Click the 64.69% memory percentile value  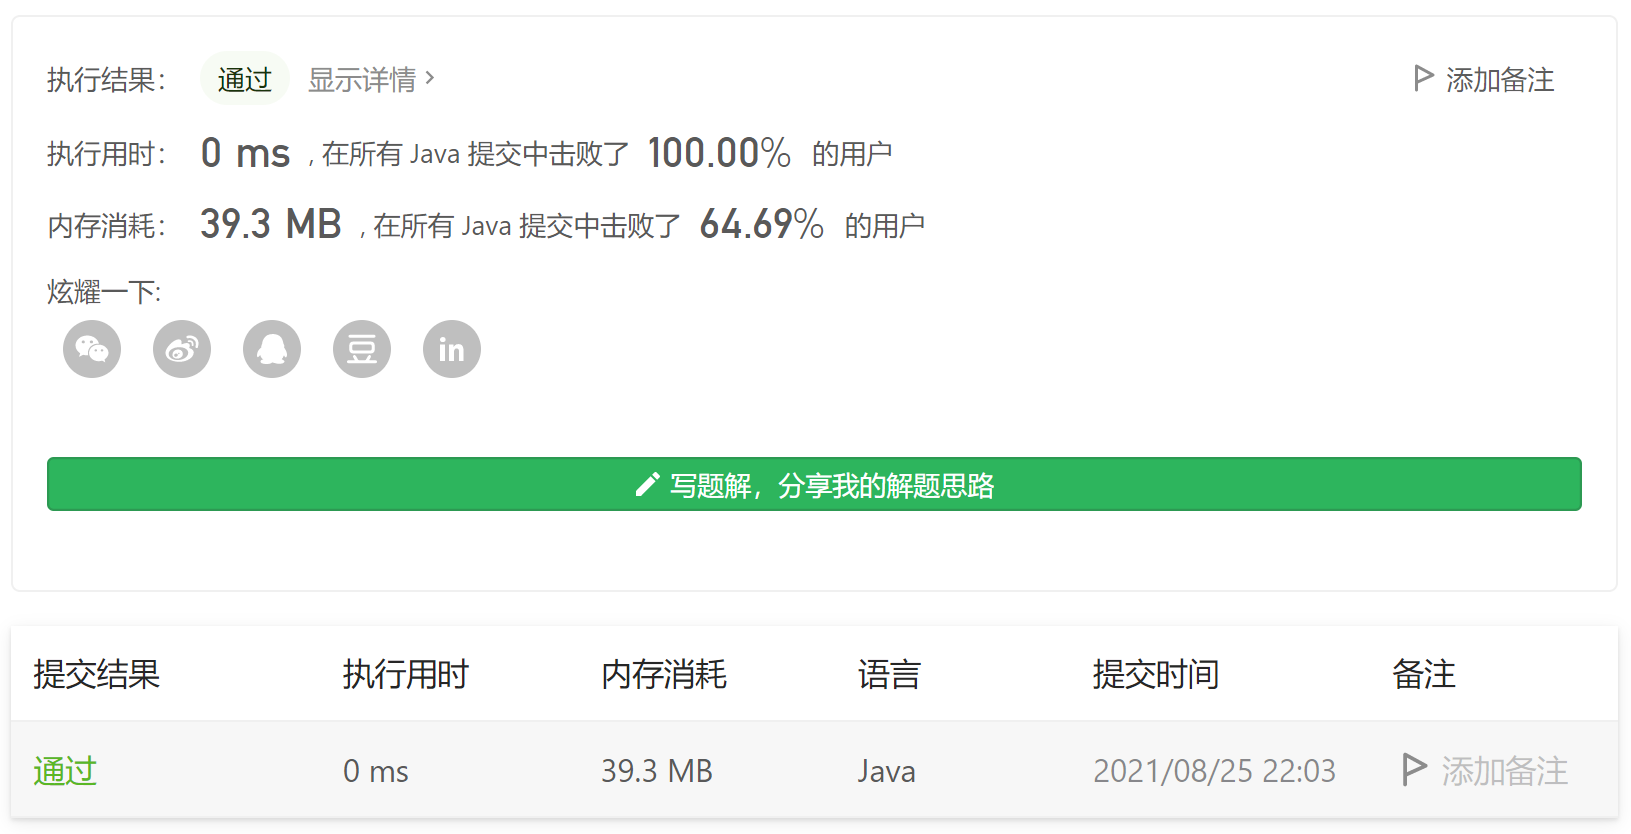[x=762, y=224]
